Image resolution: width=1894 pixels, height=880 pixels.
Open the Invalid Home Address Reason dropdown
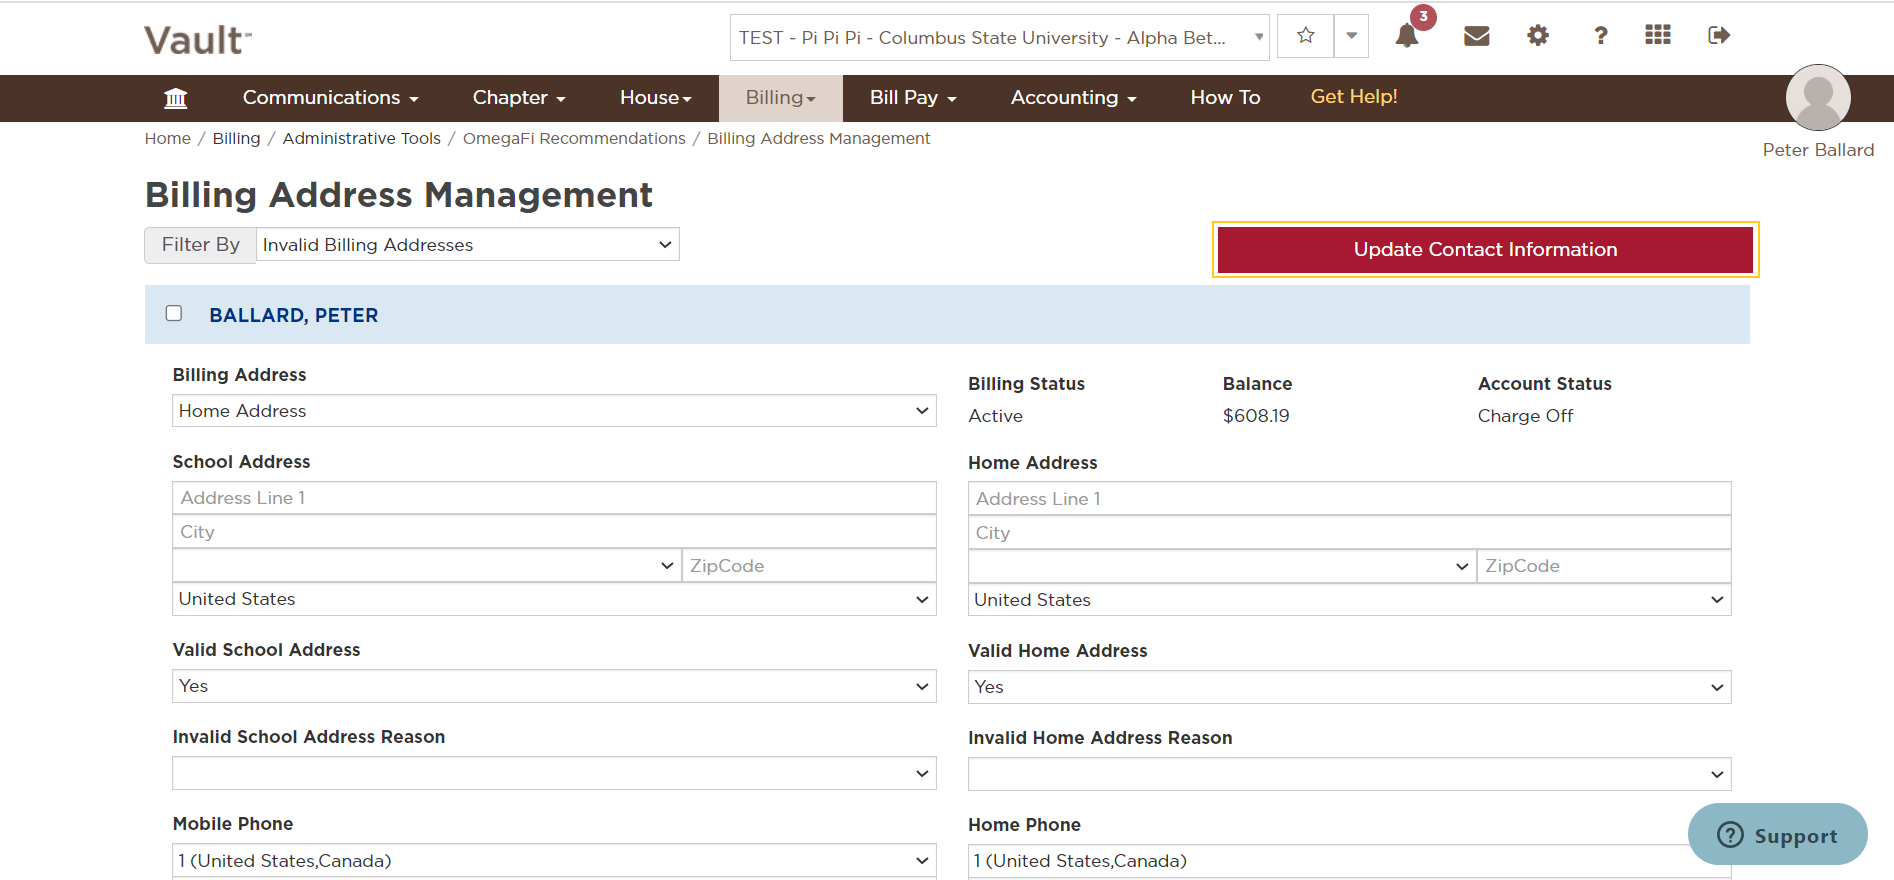(x=1348, y=774)
